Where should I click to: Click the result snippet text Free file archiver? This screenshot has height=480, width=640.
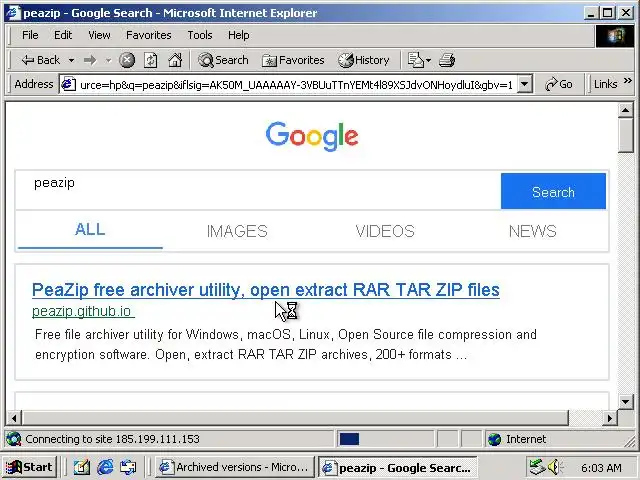click(x=286, y=344)
